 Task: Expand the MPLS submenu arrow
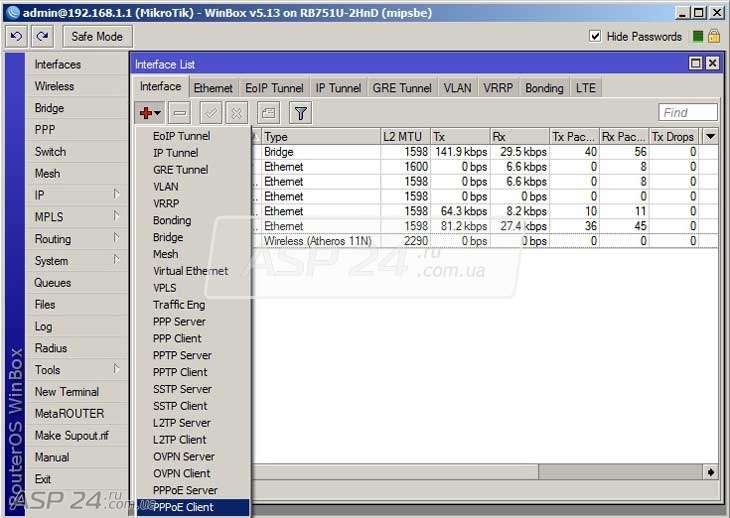pos(116,215)
